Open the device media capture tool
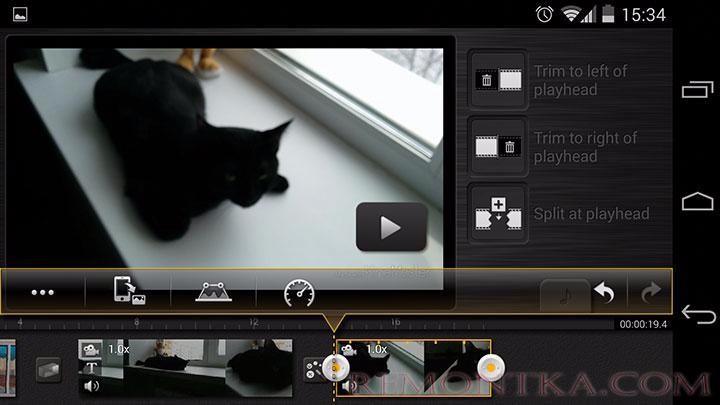The height and width of the screenshot is (405, 720). pos(127,293)
